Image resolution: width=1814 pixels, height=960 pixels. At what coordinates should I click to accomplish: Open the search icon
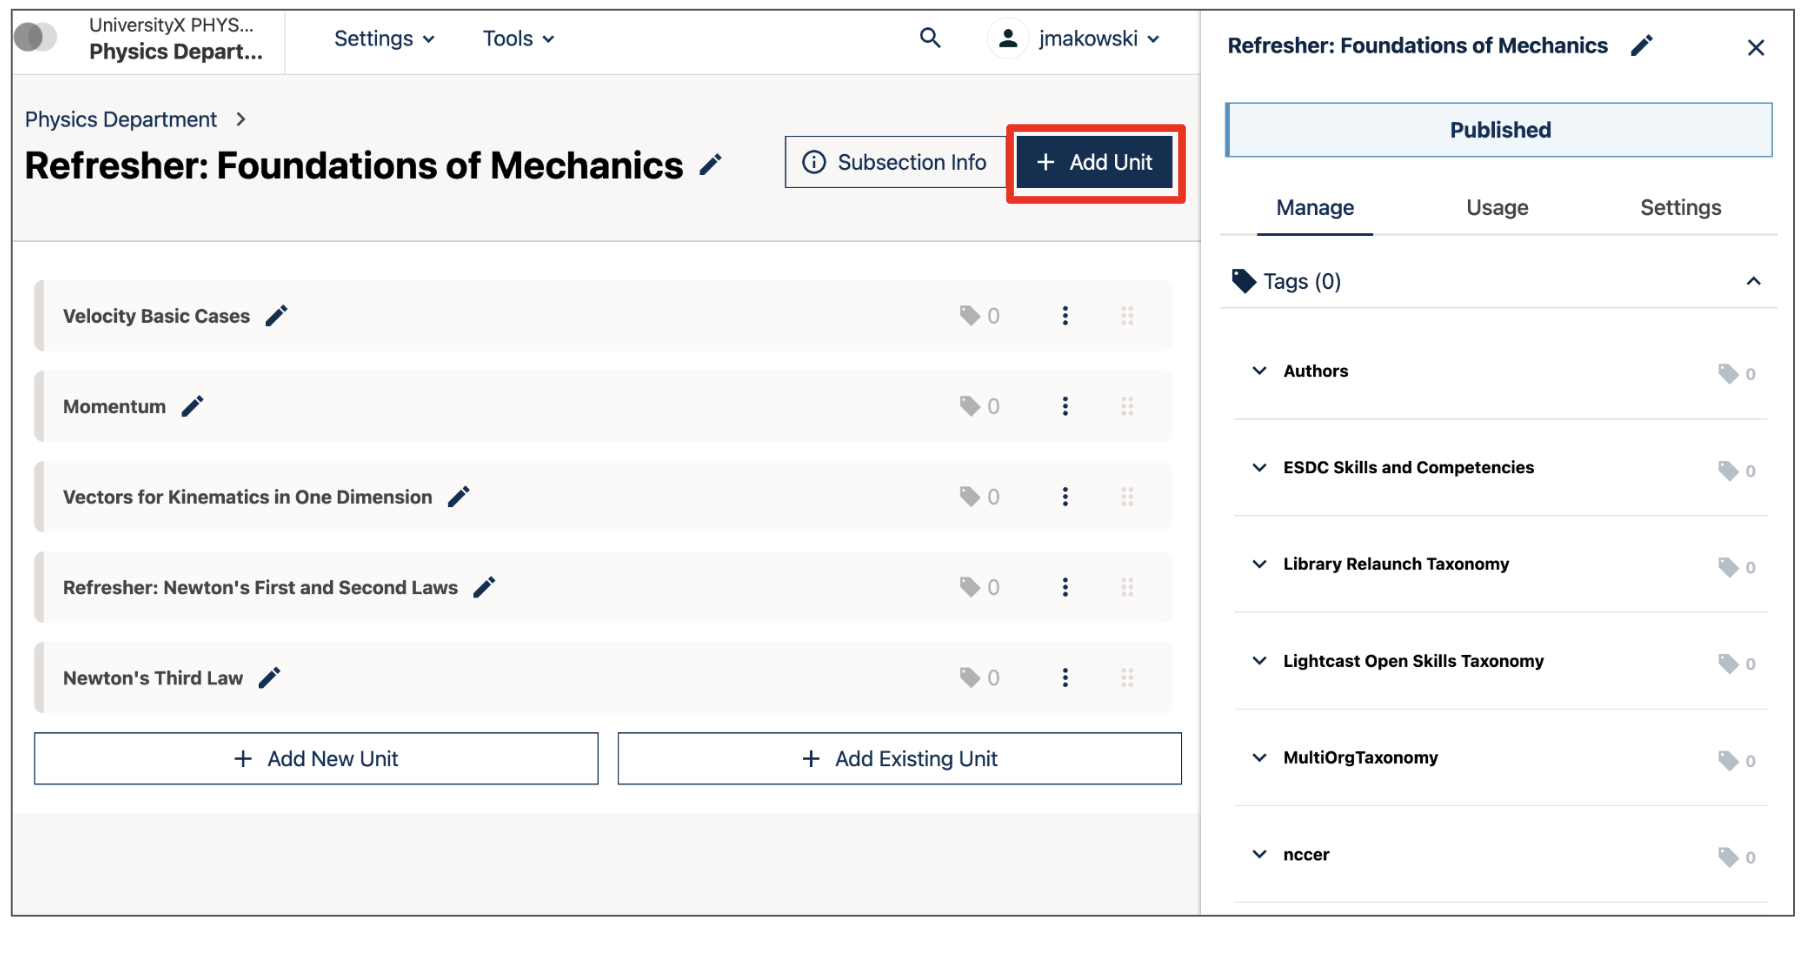click(x=930, y=38)
